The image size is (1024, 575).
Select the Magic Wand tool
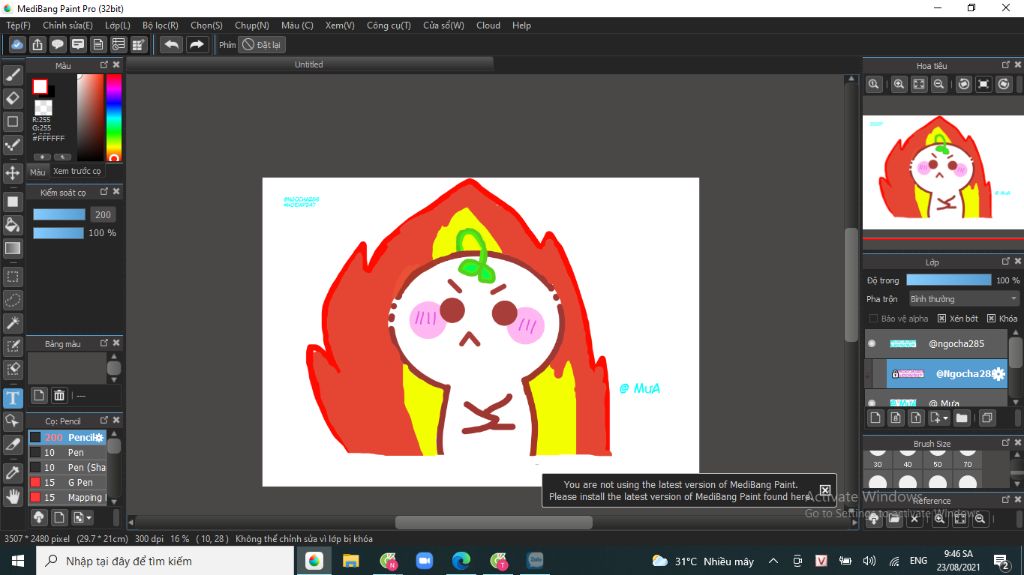(12, 323)
